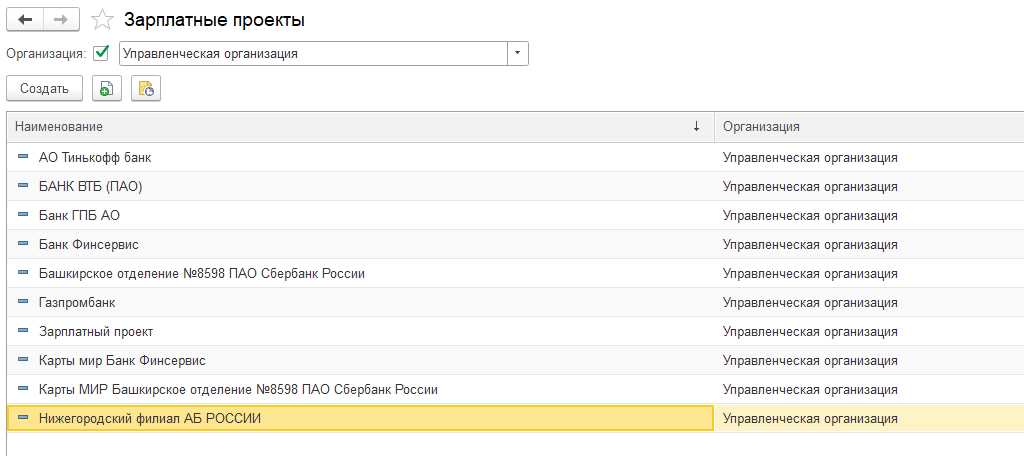
Task: Click the row icon for АО Тинькофф банк
Action: (23, 157)
